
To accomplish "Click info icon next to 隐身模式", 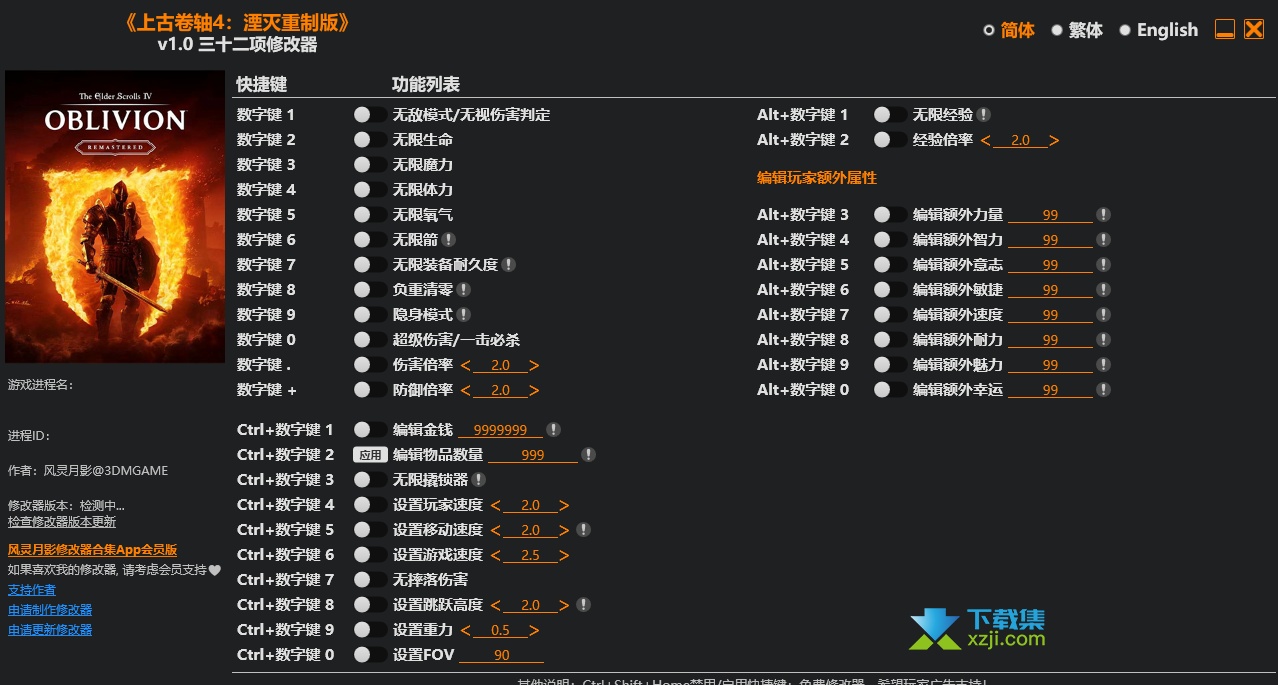I will 464,315.
